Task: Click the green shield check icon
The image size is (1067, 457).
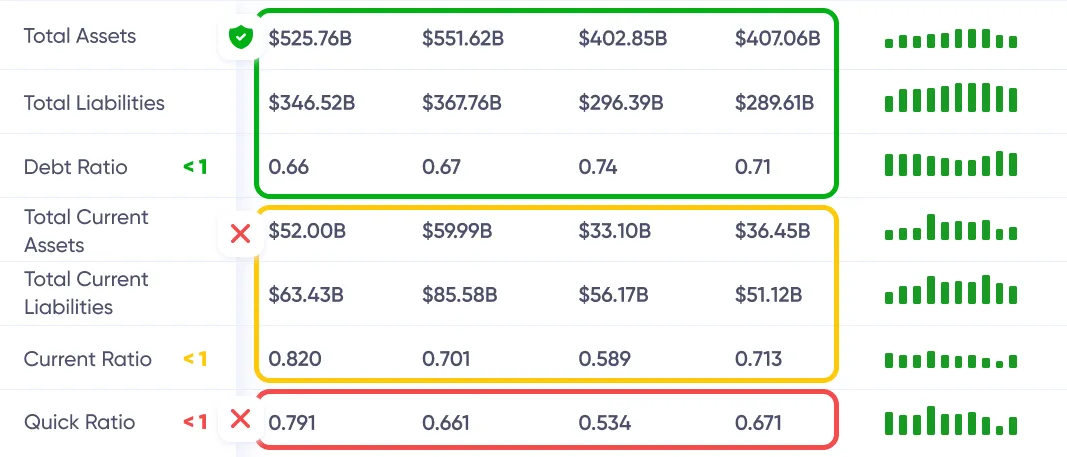Action: pyautogui.click(x=239, y=38)
